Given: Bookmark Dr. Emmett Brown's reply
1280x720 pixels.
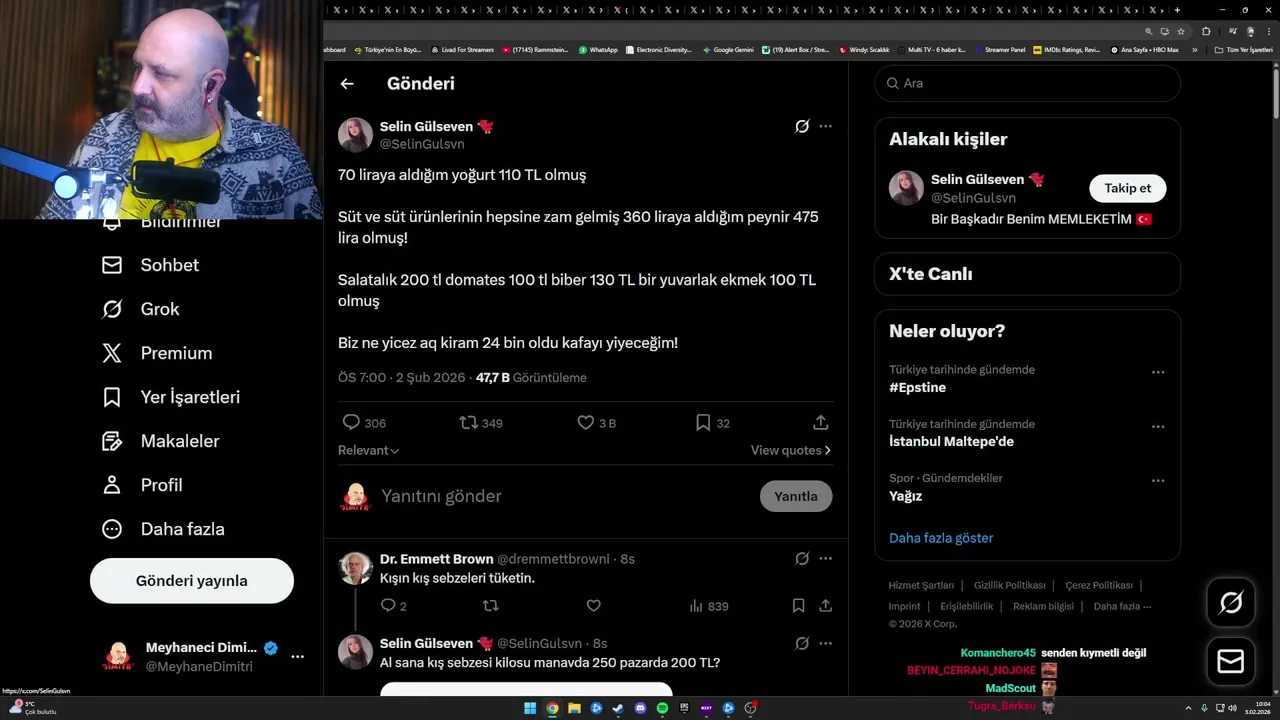Looking at the screenshot, I should (x=798, y=606).
